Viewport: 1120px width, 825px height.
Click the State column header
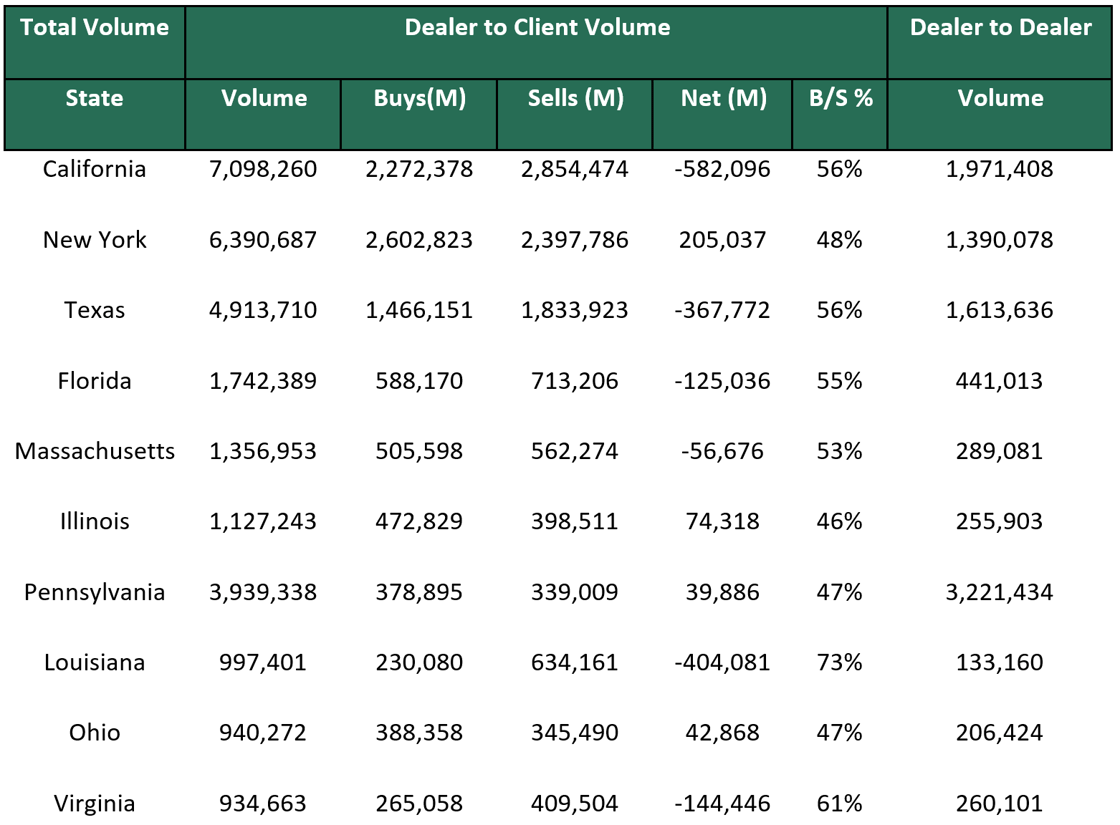pos(95,98)
